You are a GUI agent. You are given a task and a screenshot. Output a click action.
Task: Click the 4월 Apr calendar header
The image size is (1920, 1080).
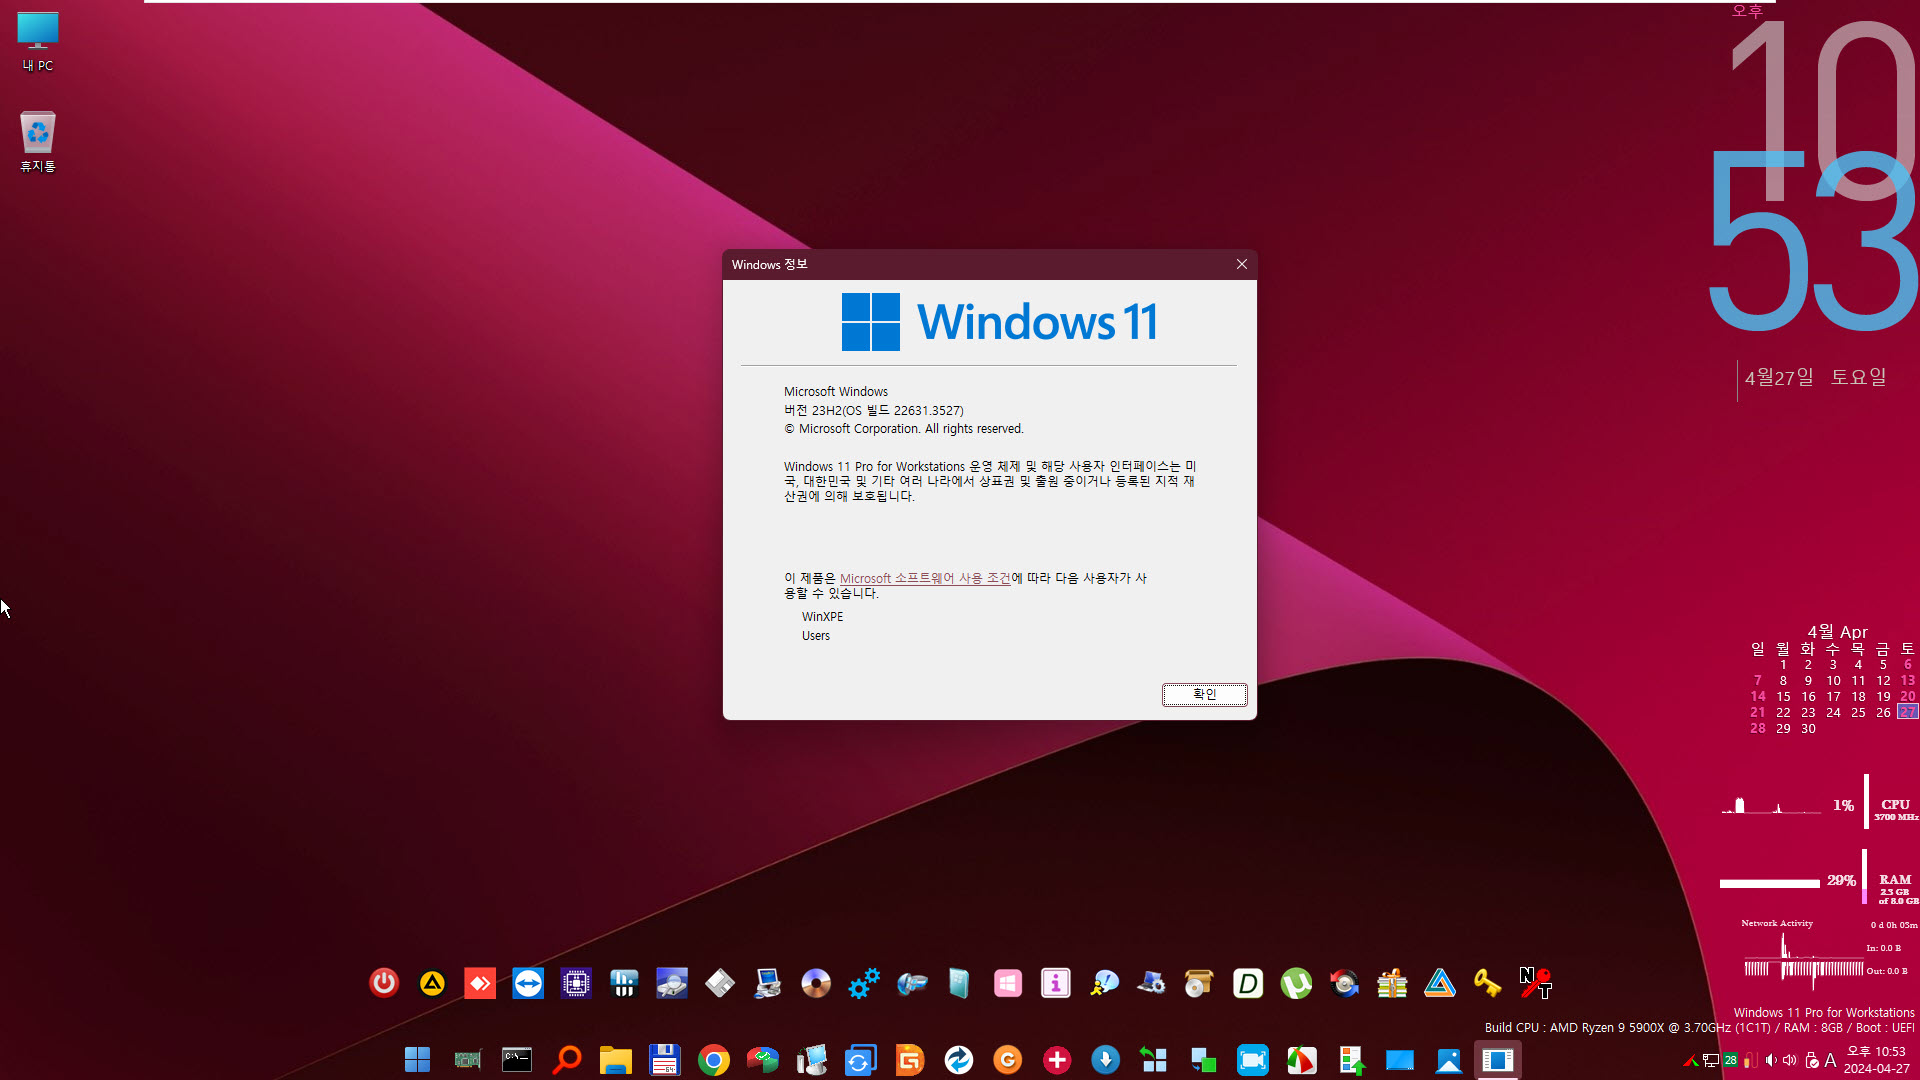[x=1837, y=632]
